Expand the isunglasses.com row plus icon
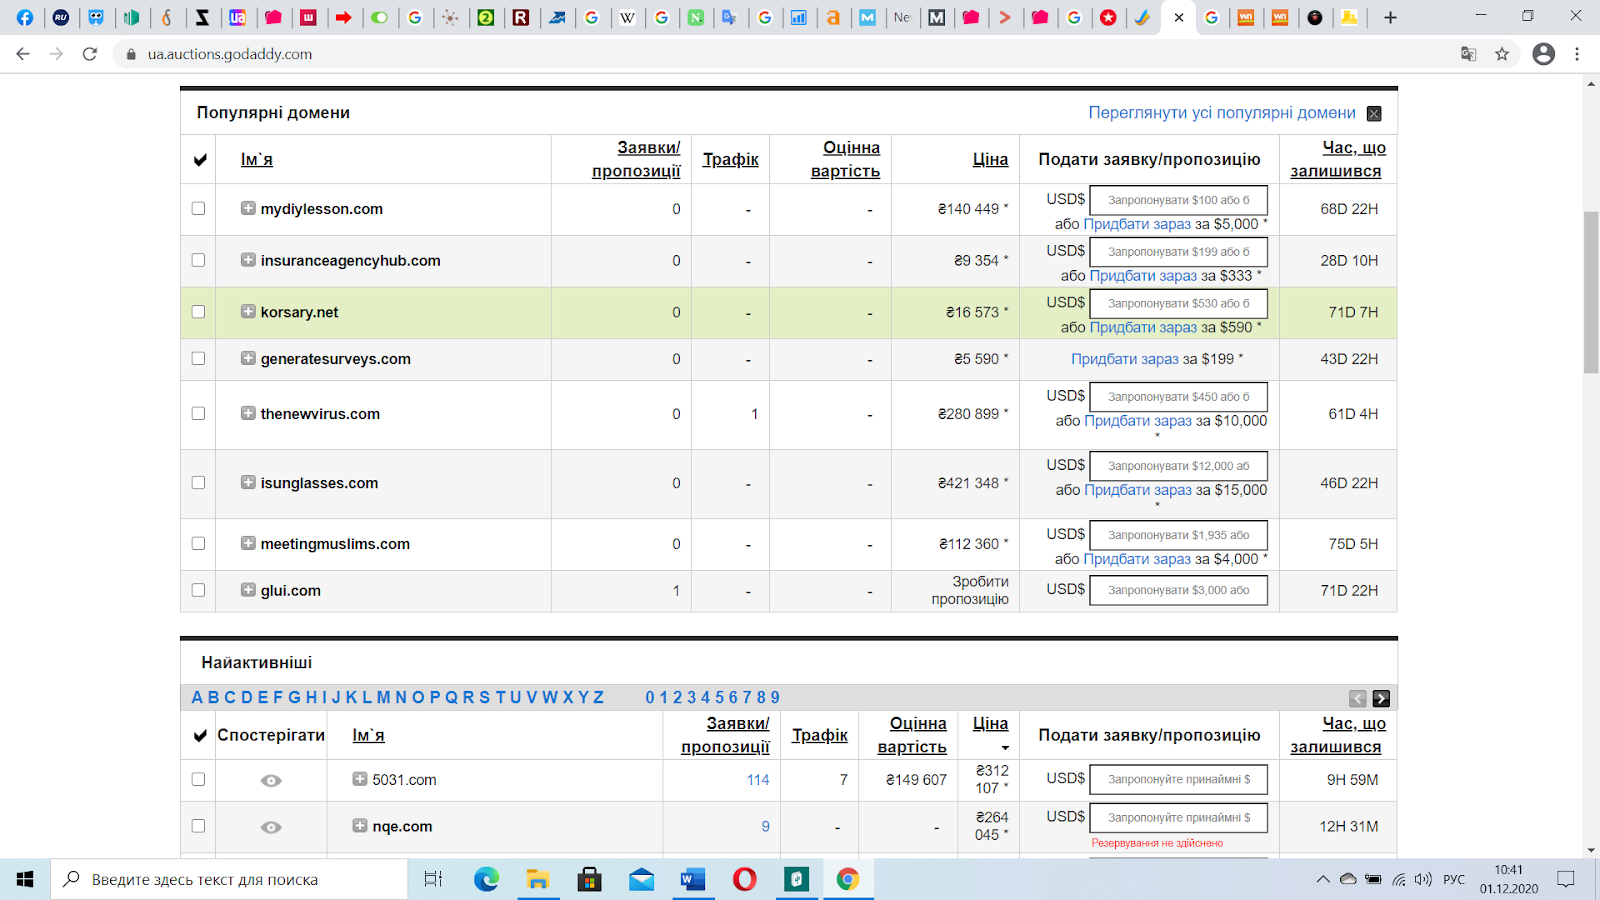 pyautogui.click(x=248, y=482)
